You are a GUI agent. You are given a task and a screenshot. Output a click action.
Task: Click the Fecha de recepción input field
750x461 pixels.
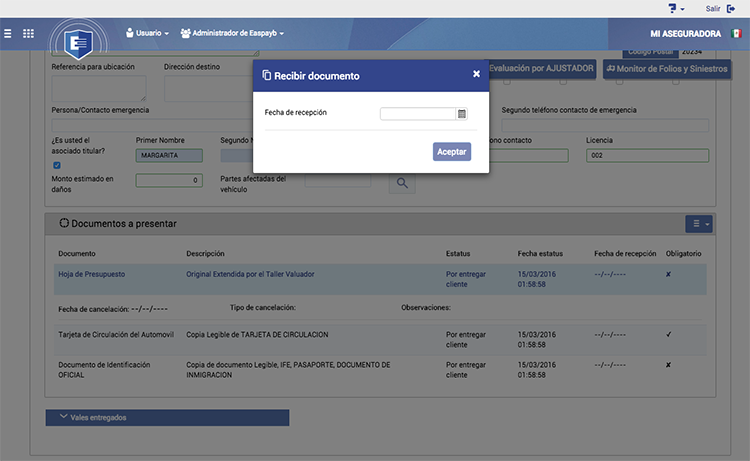[x=418, y=114]
